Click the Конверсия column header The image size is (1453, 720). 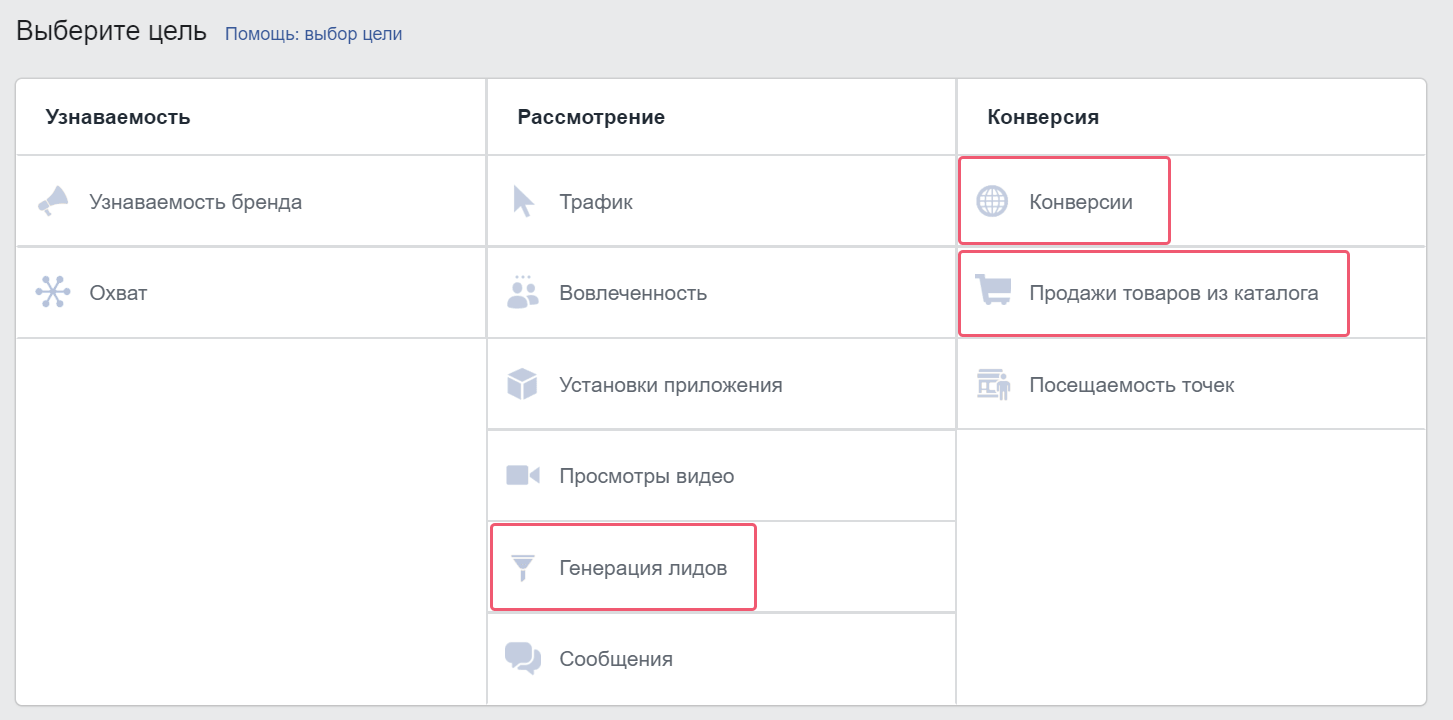tap(1043, 117)
